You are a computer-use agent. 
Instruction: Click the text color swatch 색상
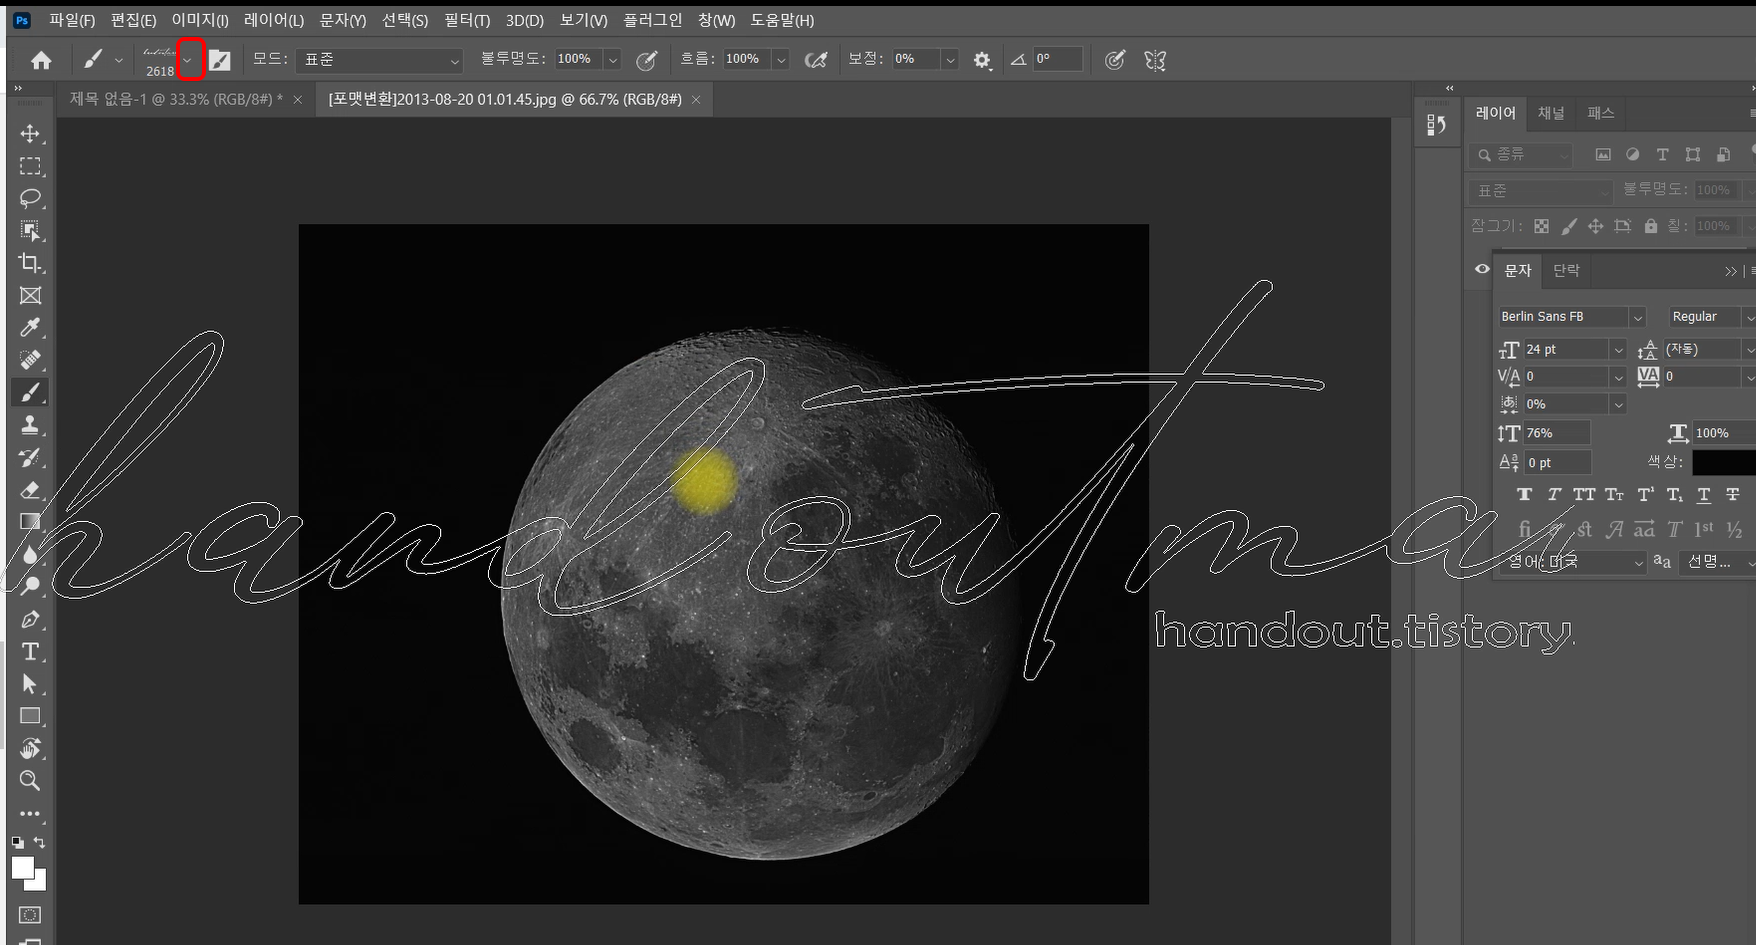point(1723,462)
